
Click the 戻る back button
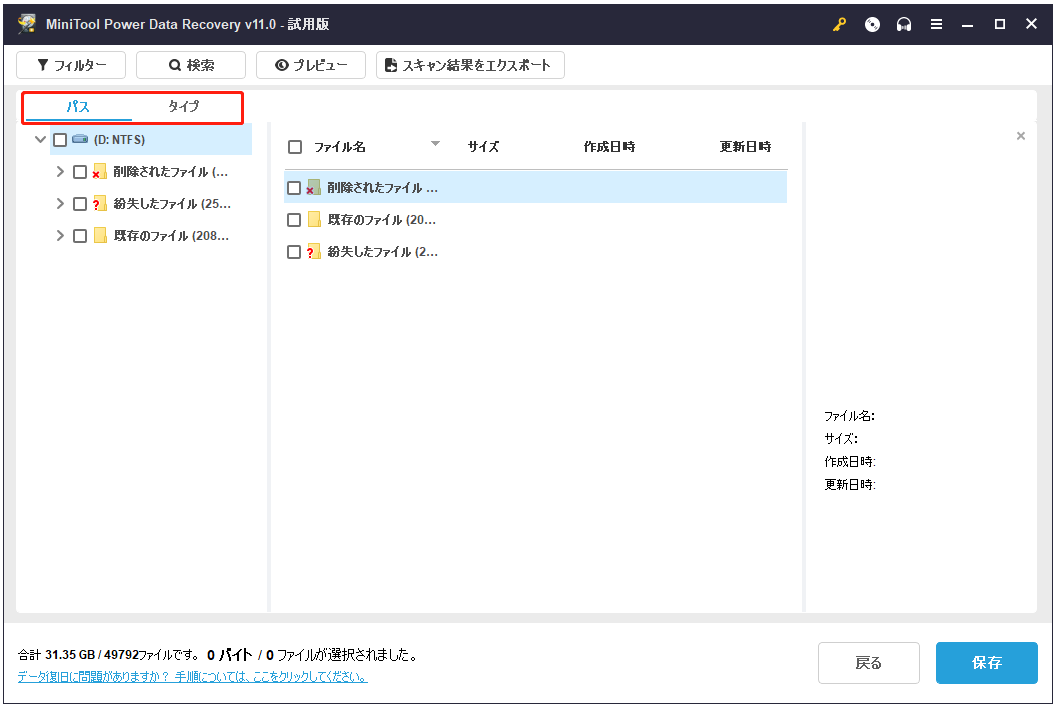click(x=868, y=663)
